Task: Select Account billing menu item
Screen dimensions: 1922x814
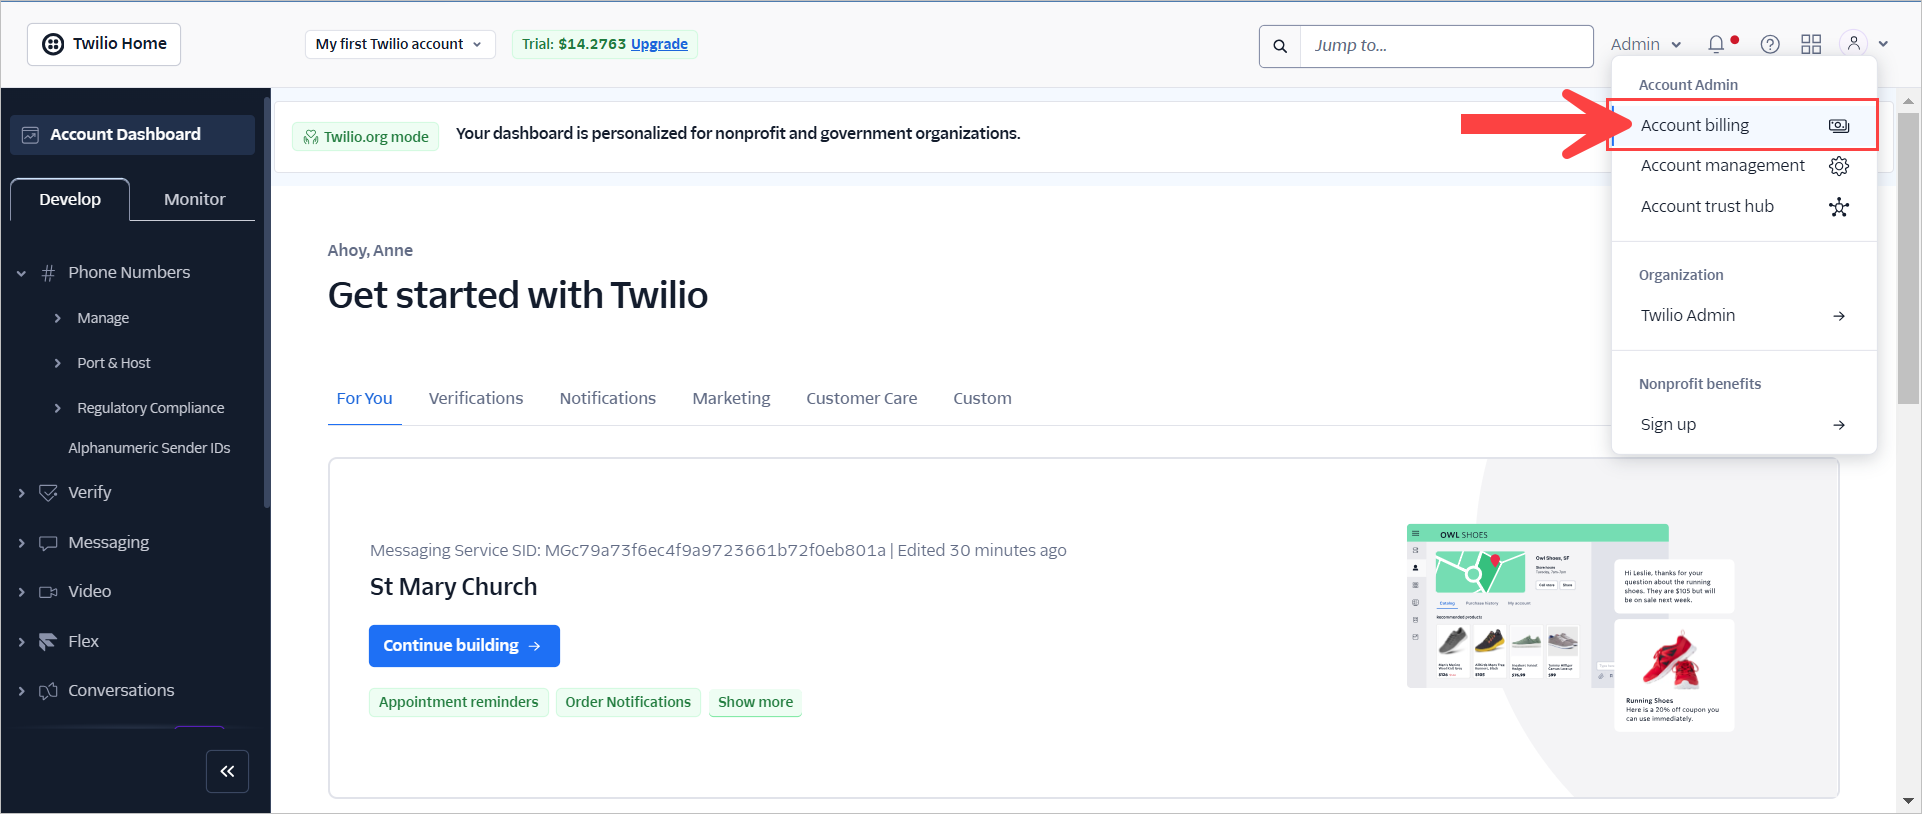Action: [1743, 125]
